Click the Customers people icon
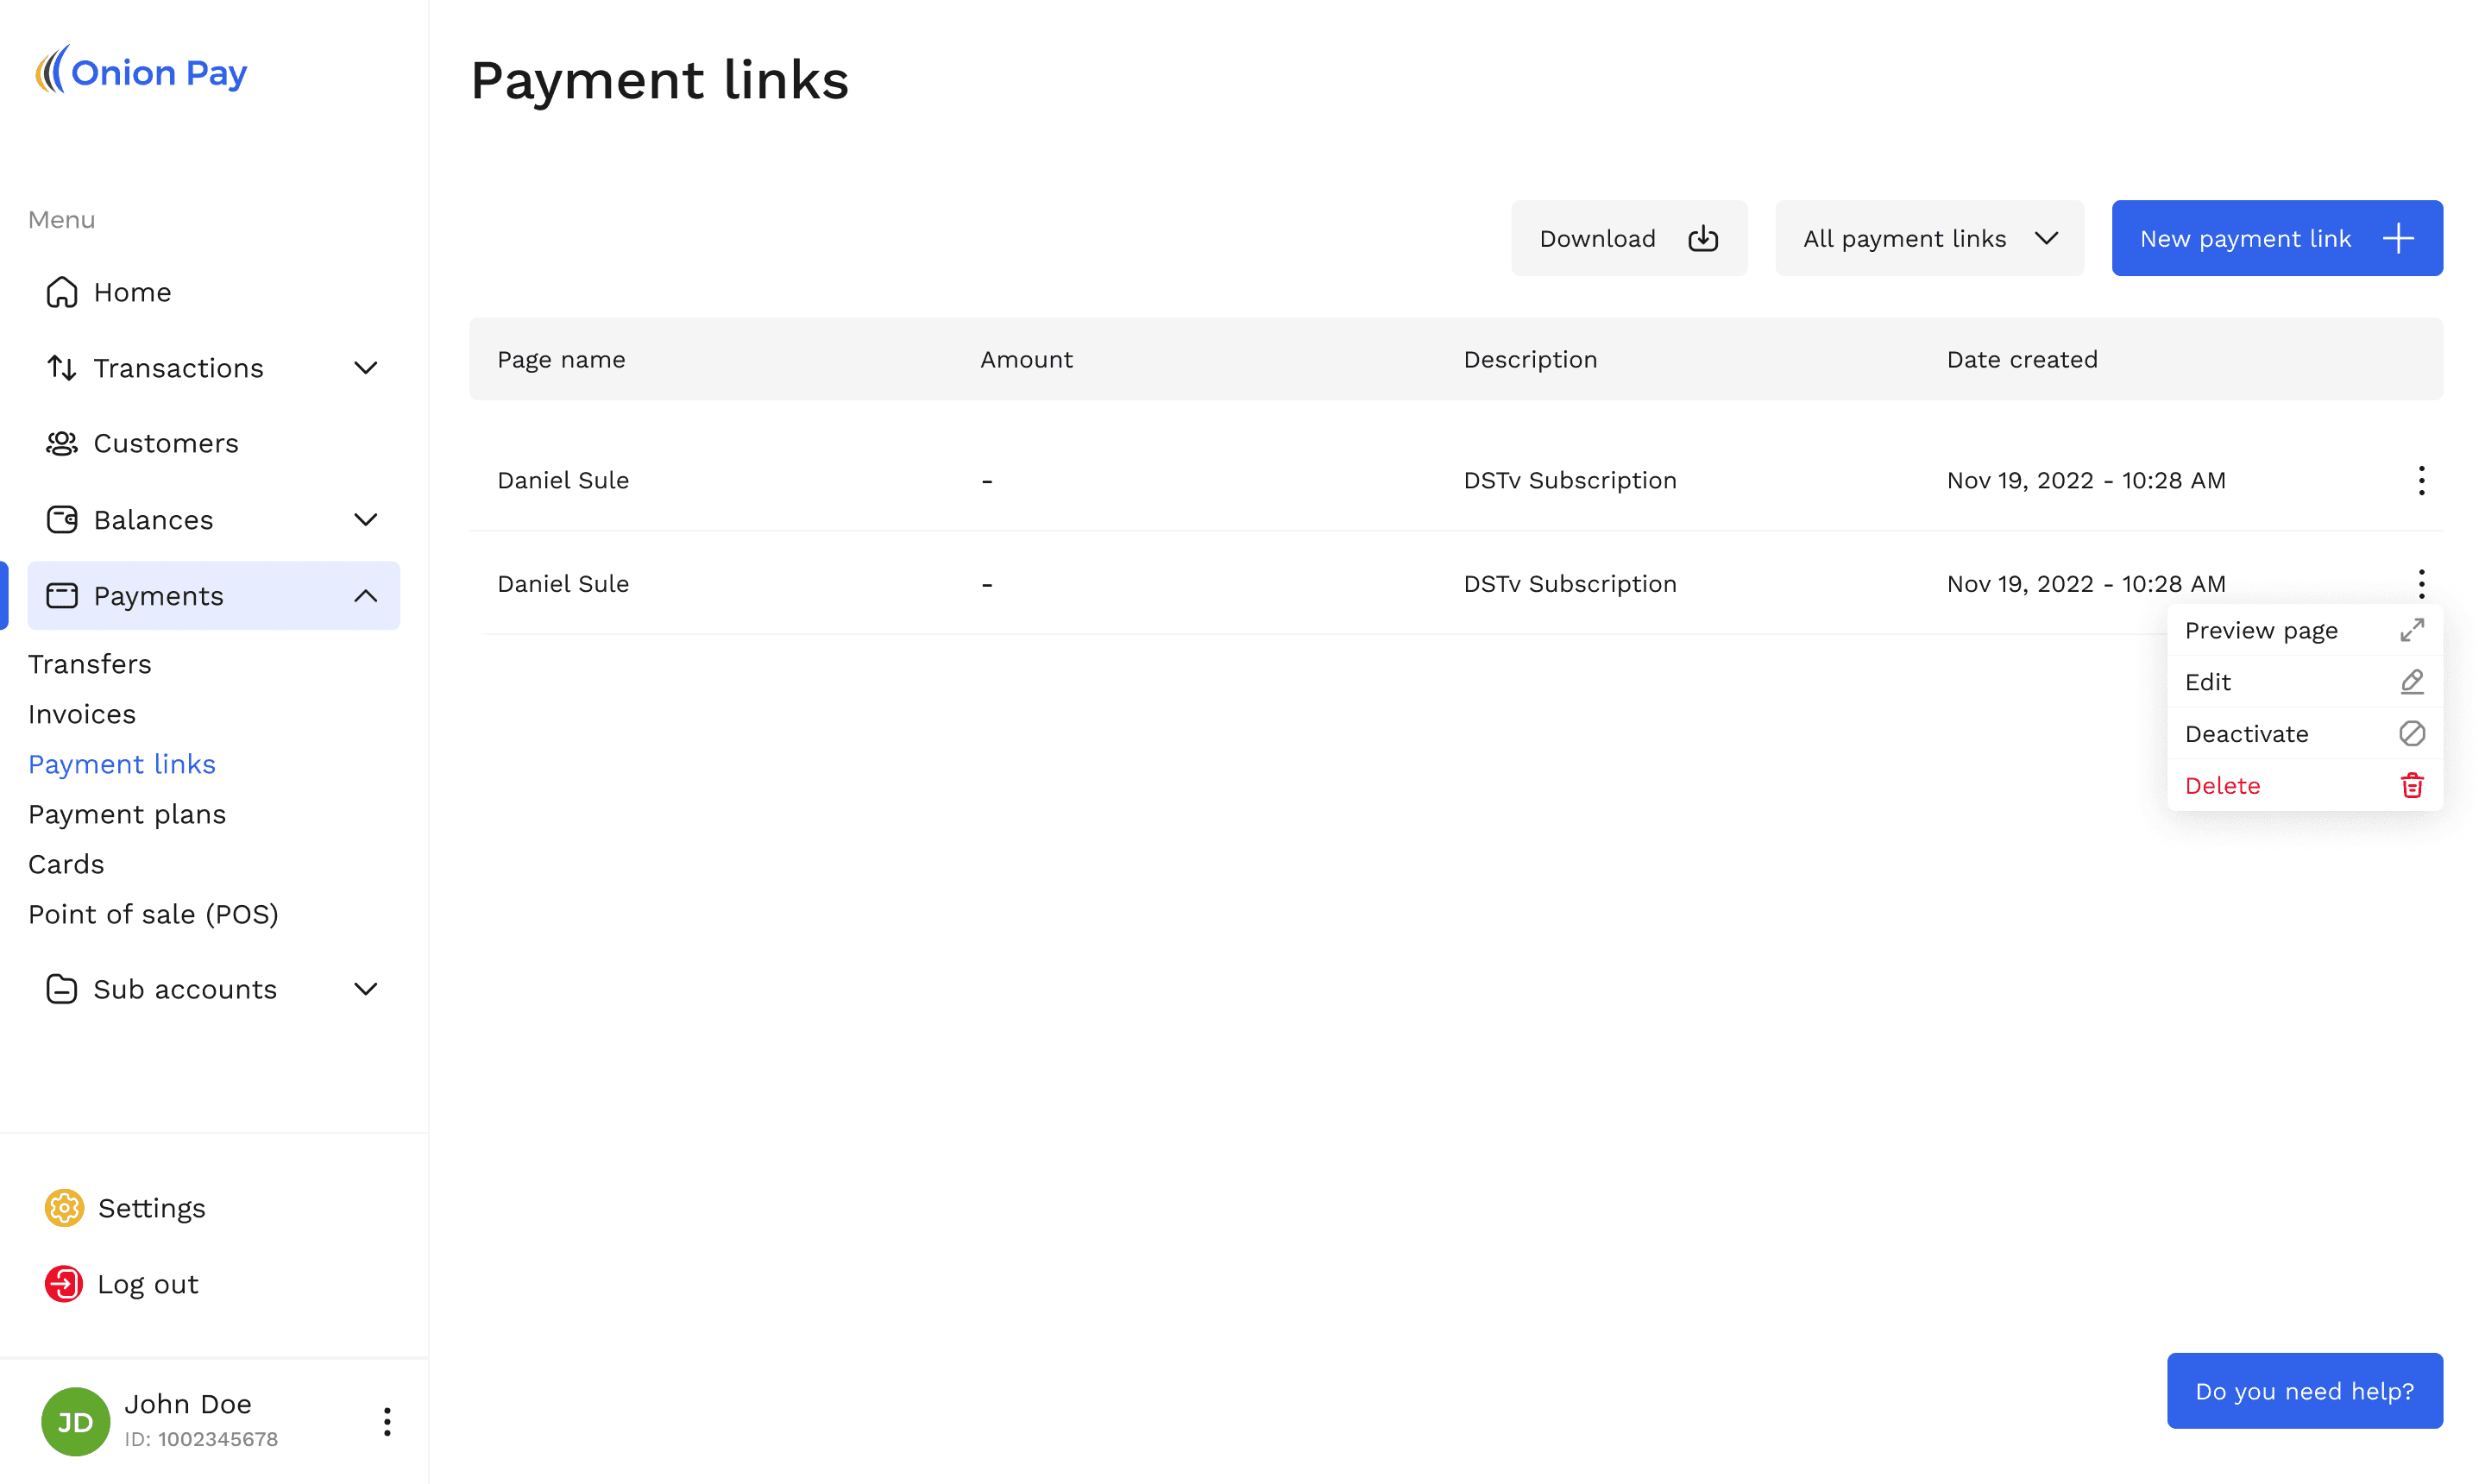Viewport: 2485px width, 1484px height. click(x=62, y=443)
